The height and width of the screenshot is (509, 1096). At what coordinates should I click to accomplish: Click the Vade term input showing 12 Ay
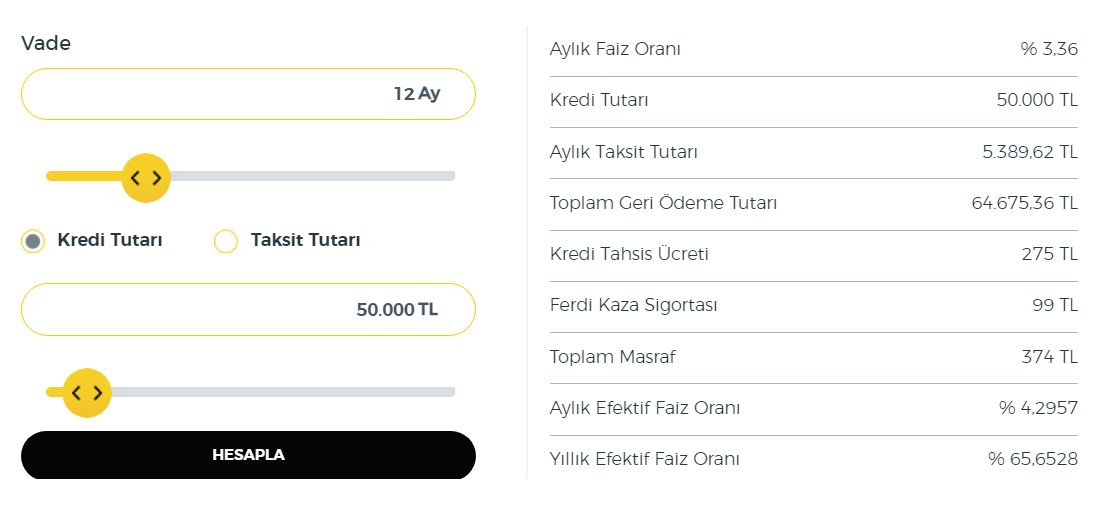(x=248, y=94)
